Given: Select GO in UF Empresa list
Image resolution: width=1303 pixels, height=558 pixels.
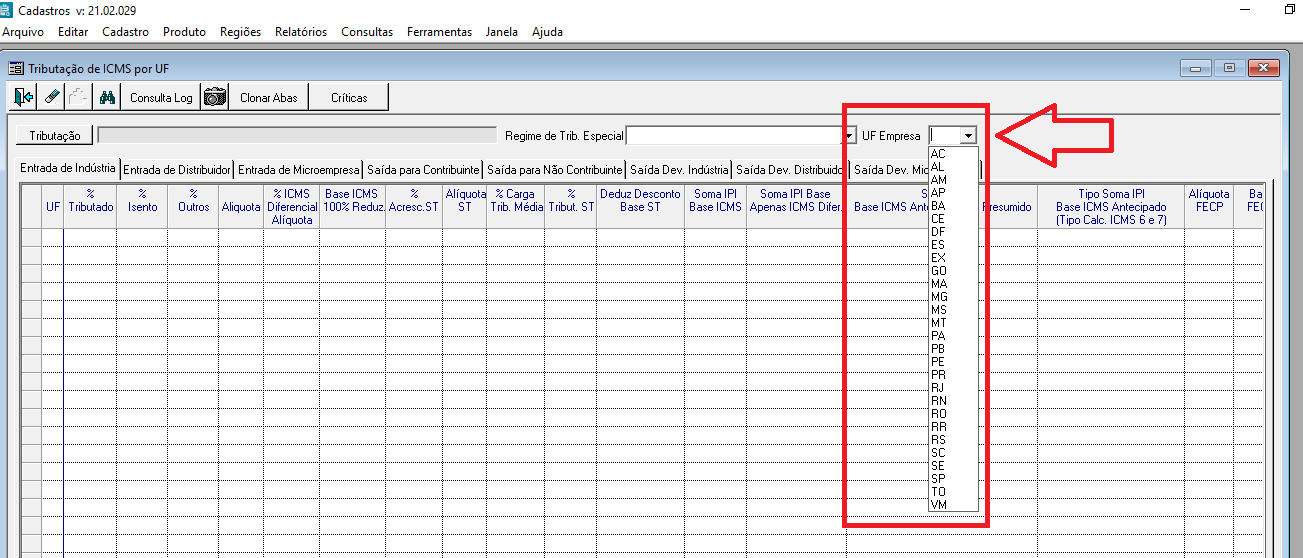Looking at the screenshot, I should 953,271.
